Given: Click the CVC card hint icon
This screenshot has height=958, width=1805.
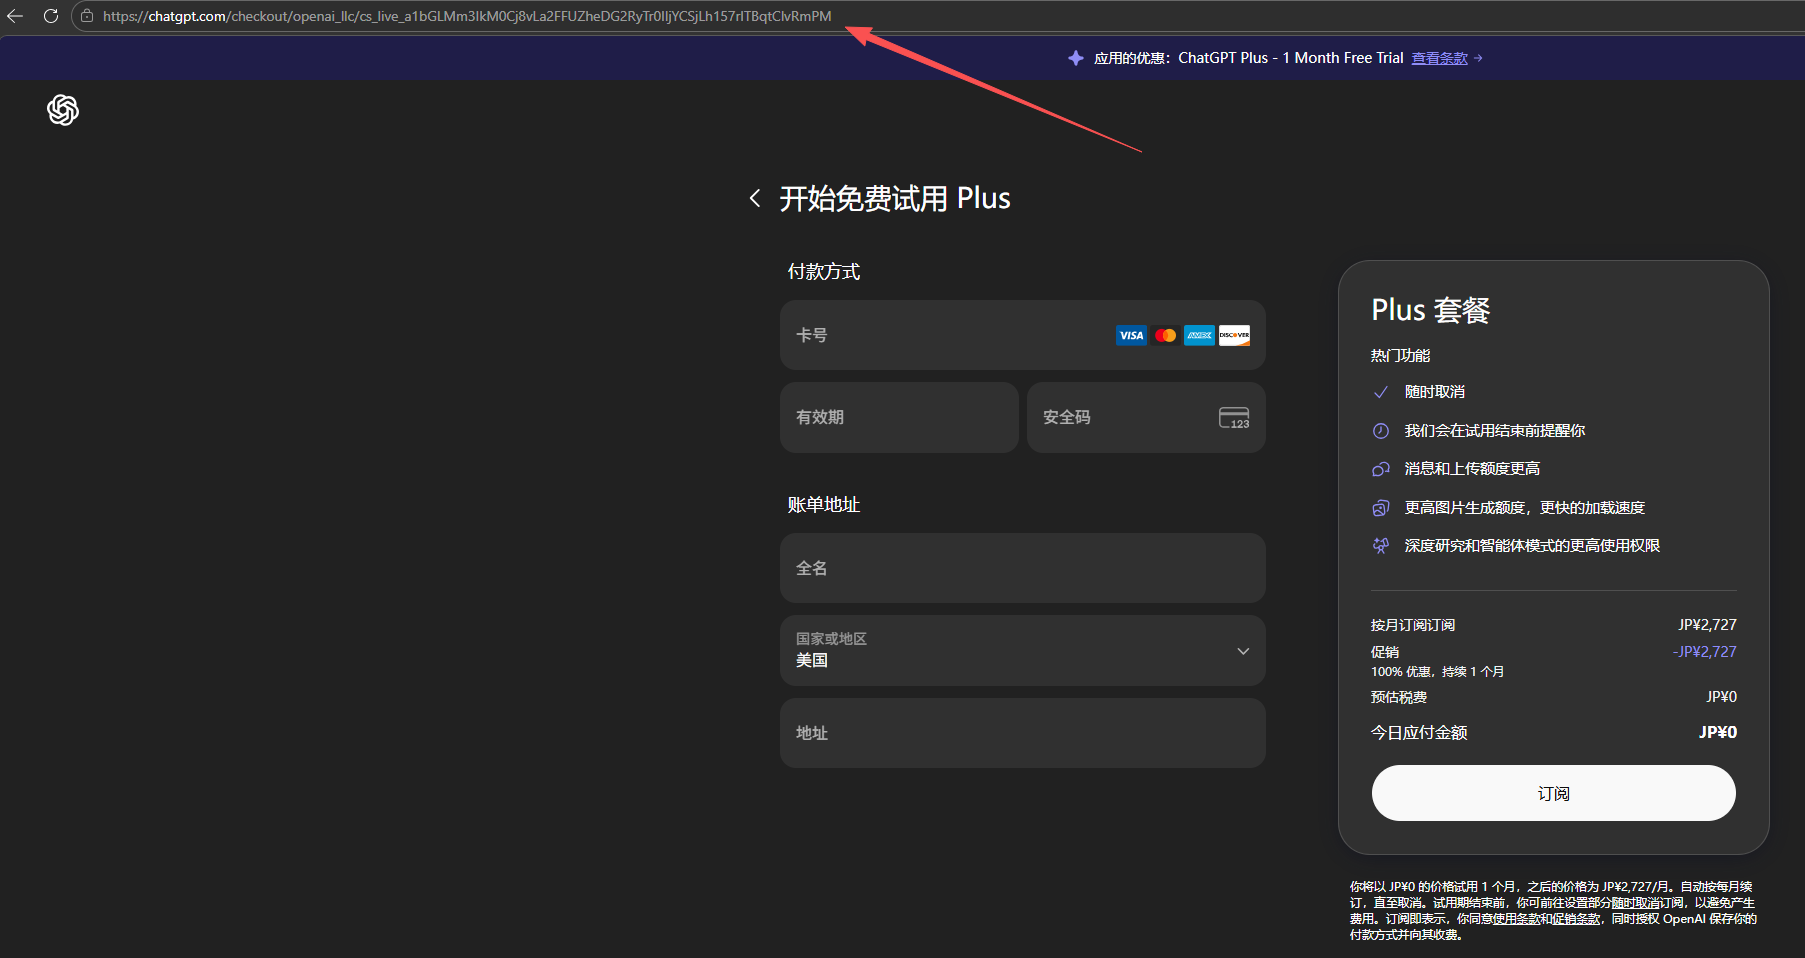Looking at the screenshot, I should [x=1234, y=418].
